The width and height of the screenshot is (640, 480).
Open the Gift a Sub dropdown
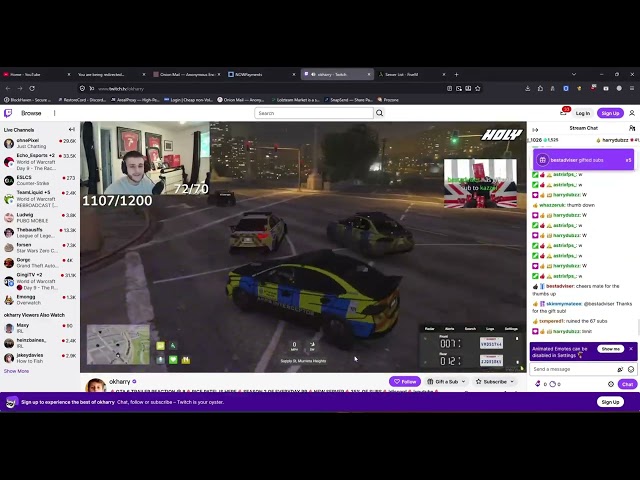(x=446, y=382)
